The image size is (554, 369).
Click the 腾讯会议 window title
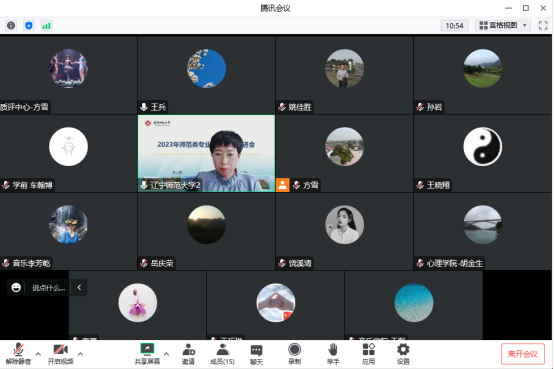point(276,8)
